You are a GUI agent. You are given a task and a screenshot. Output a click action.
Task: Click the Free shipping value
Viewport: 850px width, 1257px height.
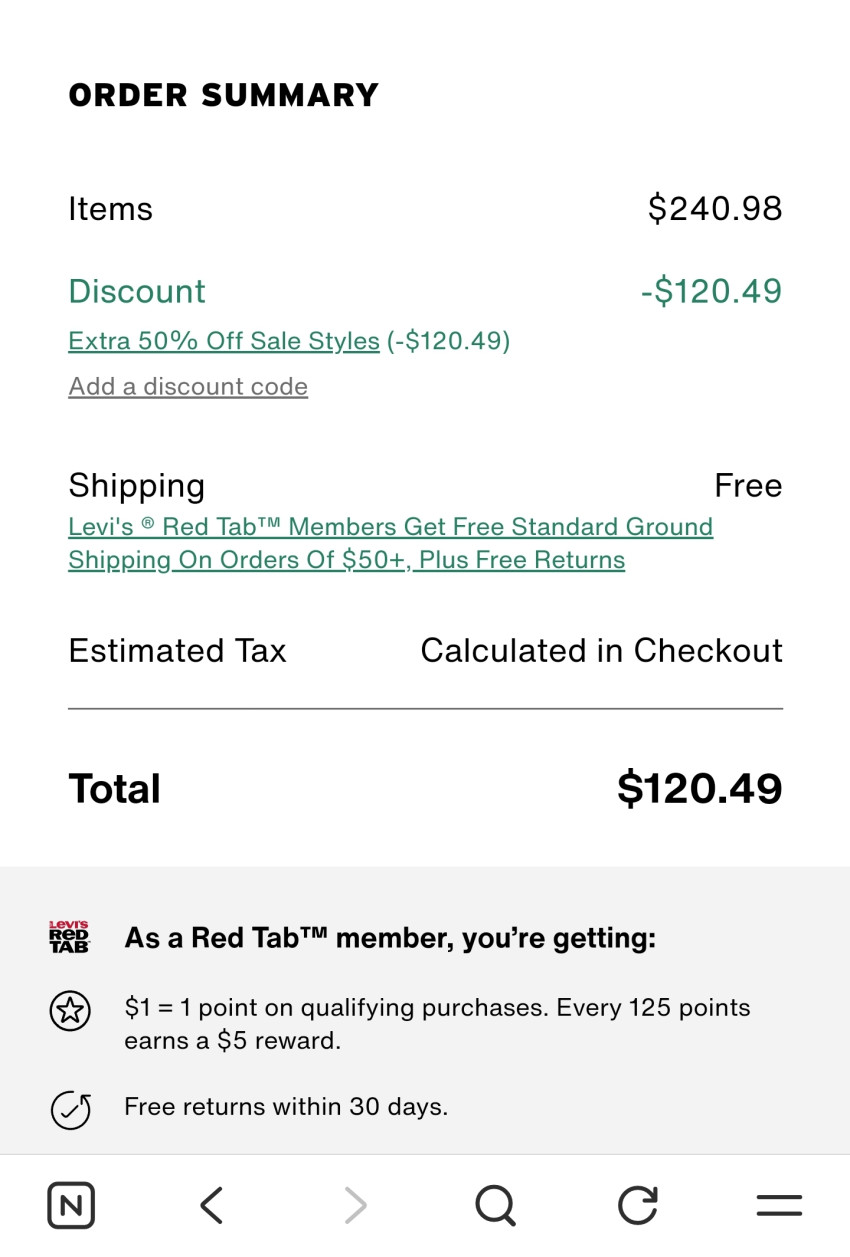pyautogui.click(x=748, y=486)
